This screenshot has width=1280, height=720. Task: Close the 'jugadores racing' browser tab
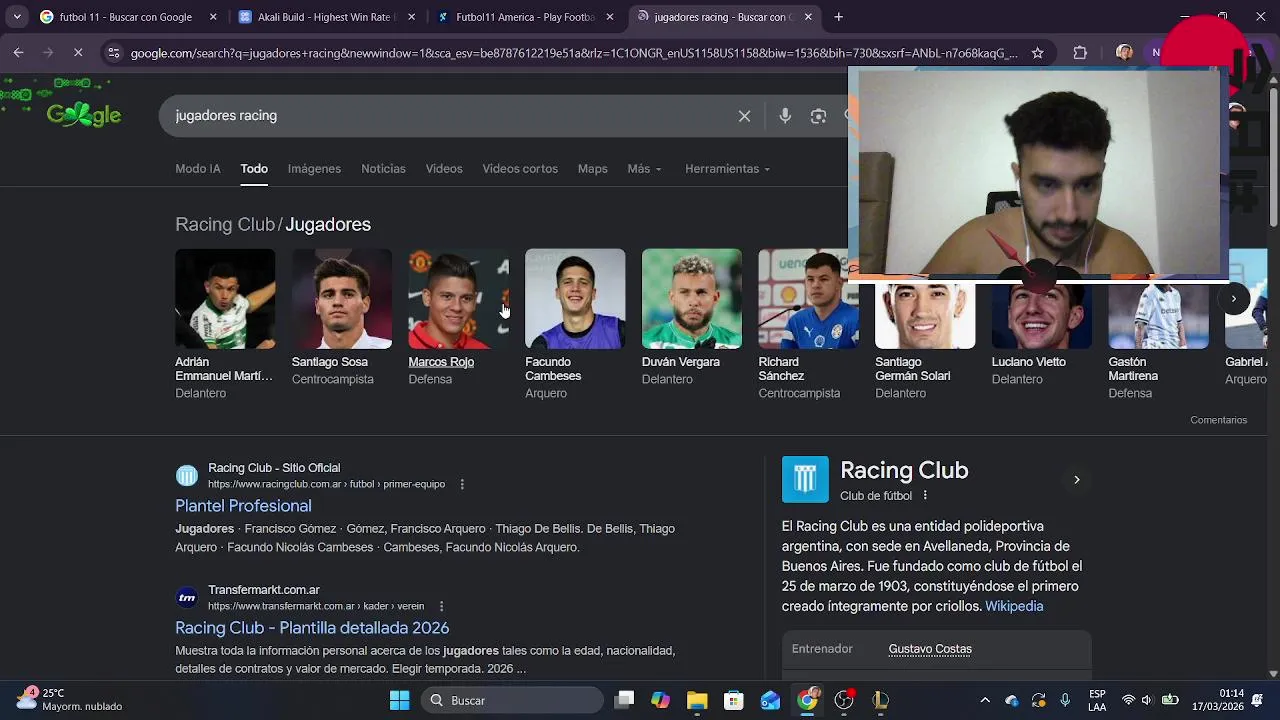[808, 17]
